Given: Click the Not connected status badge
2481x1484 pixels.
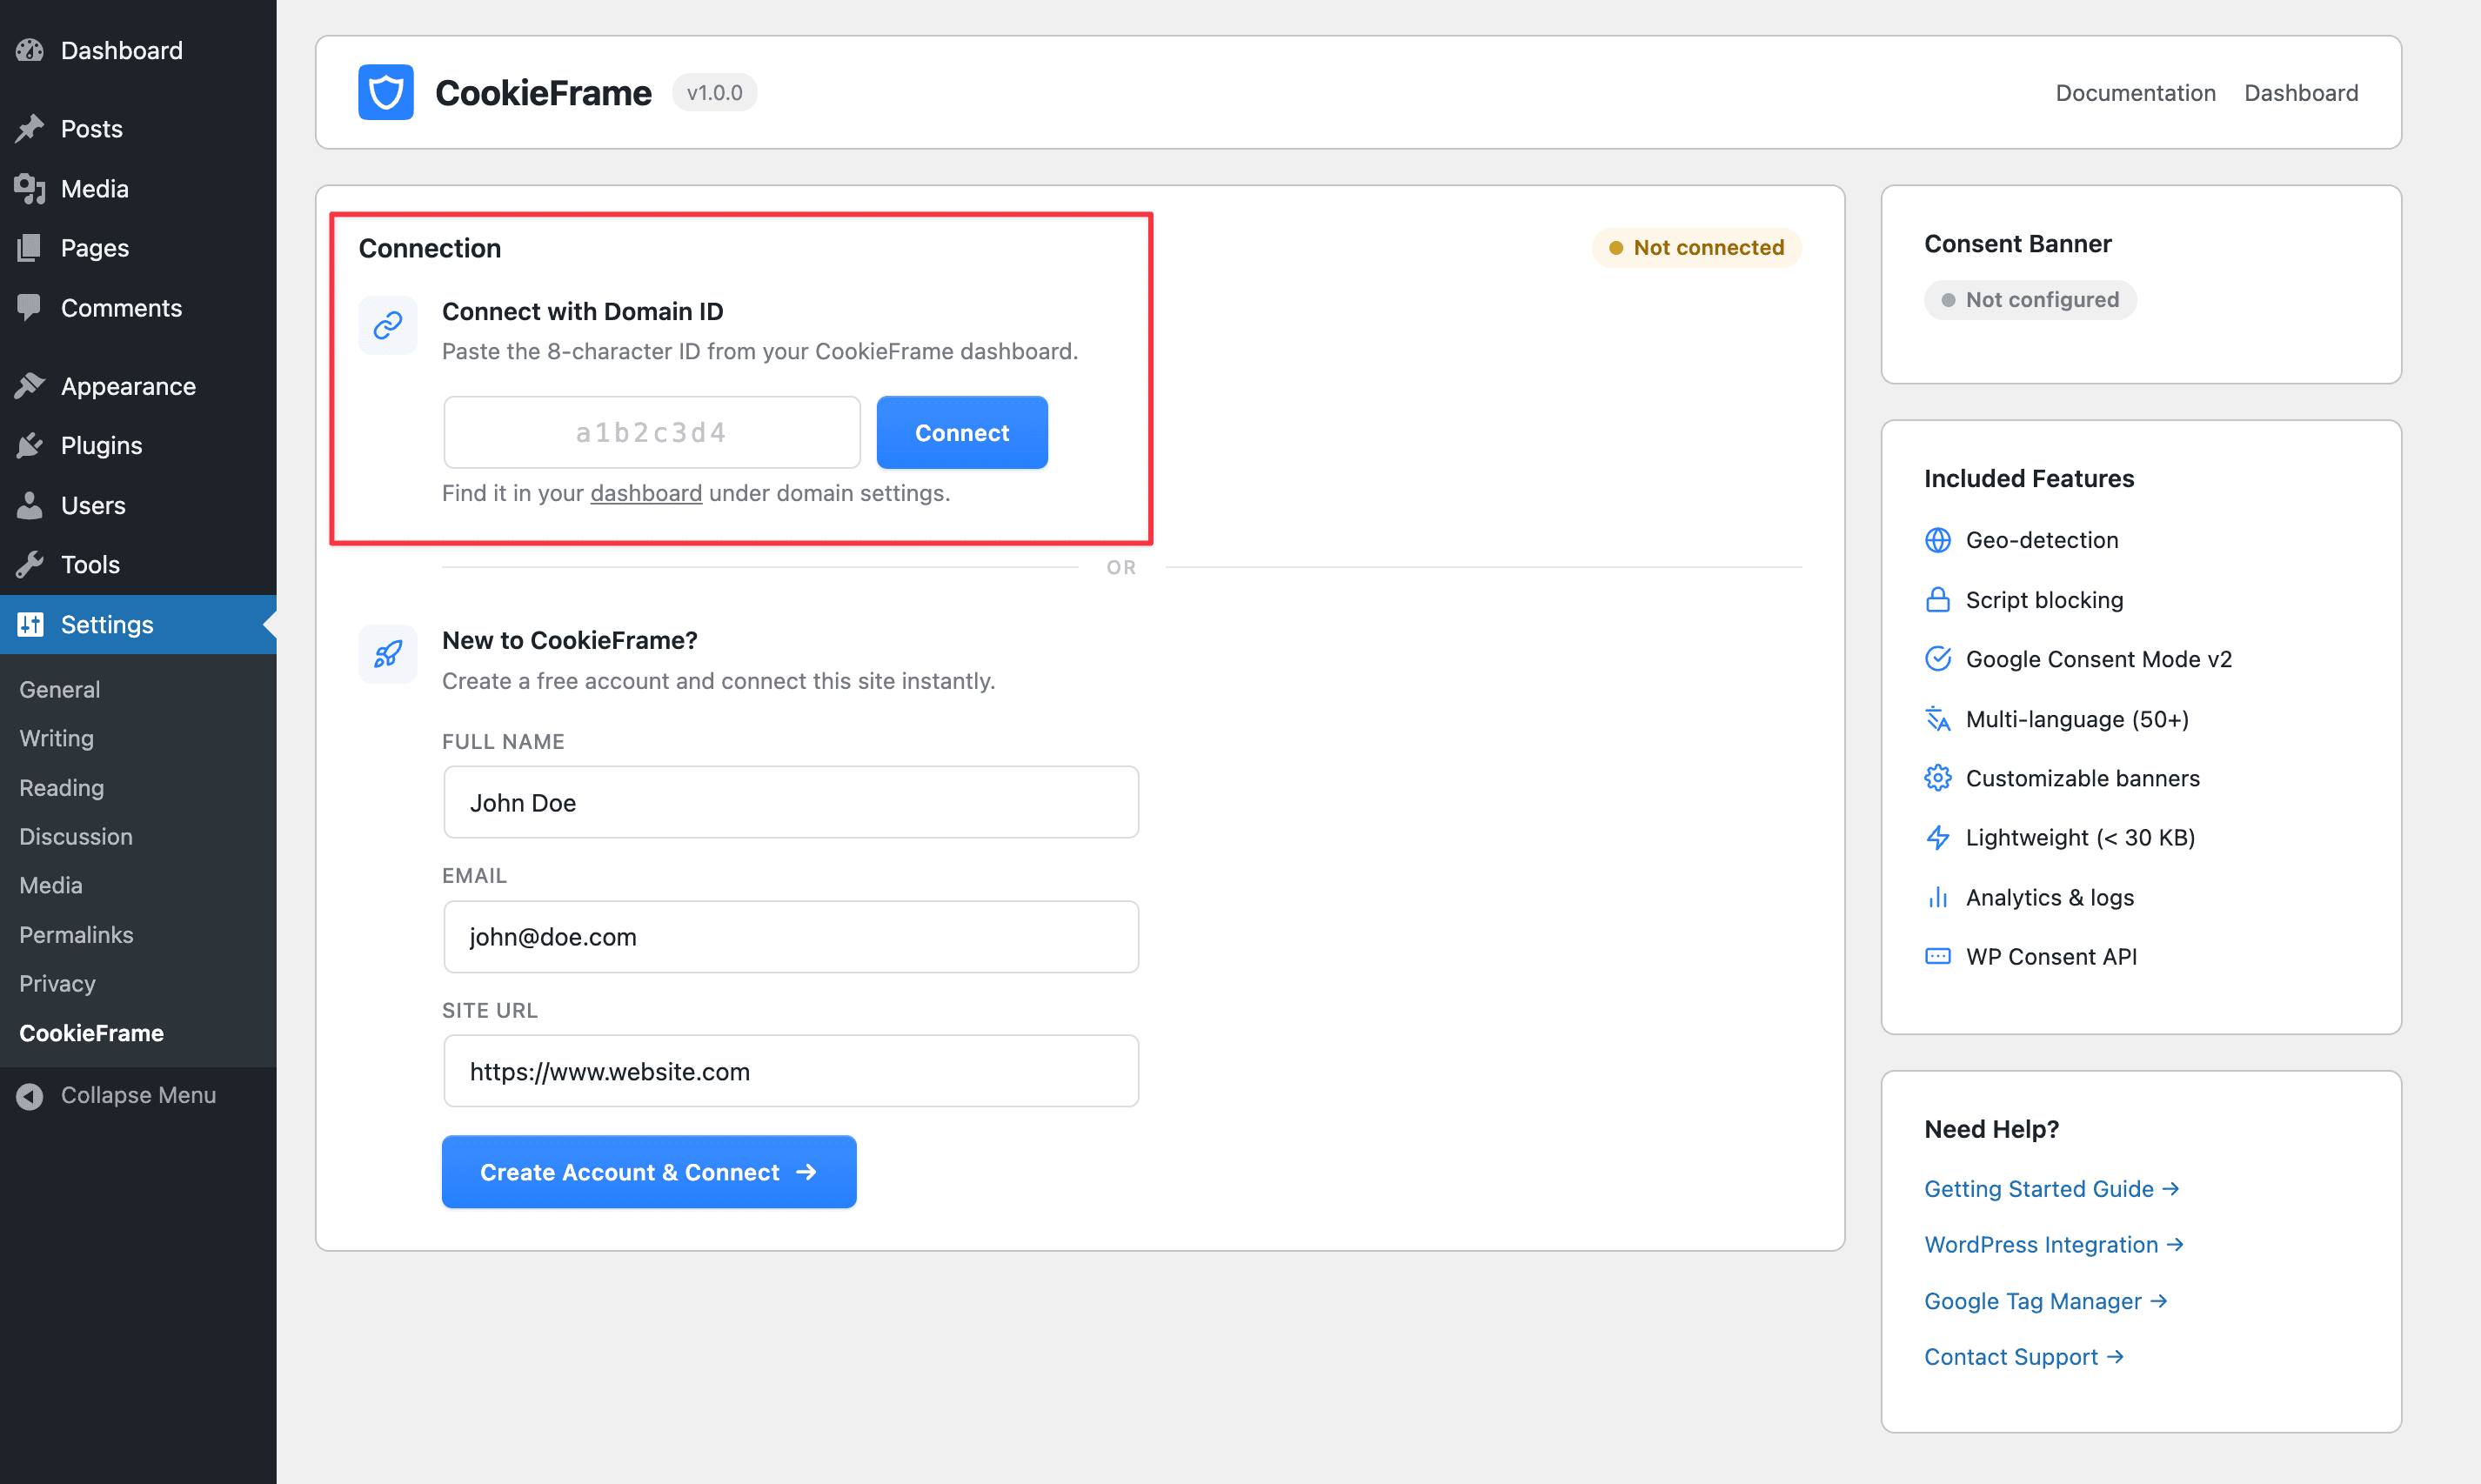Looking at the screenshot, I should coord(1697,247).
